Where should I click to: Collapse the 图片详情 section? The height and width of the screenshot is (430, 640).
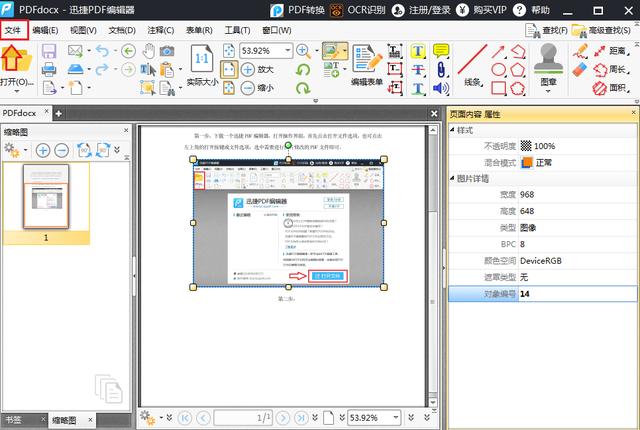(x=452, y=178)
